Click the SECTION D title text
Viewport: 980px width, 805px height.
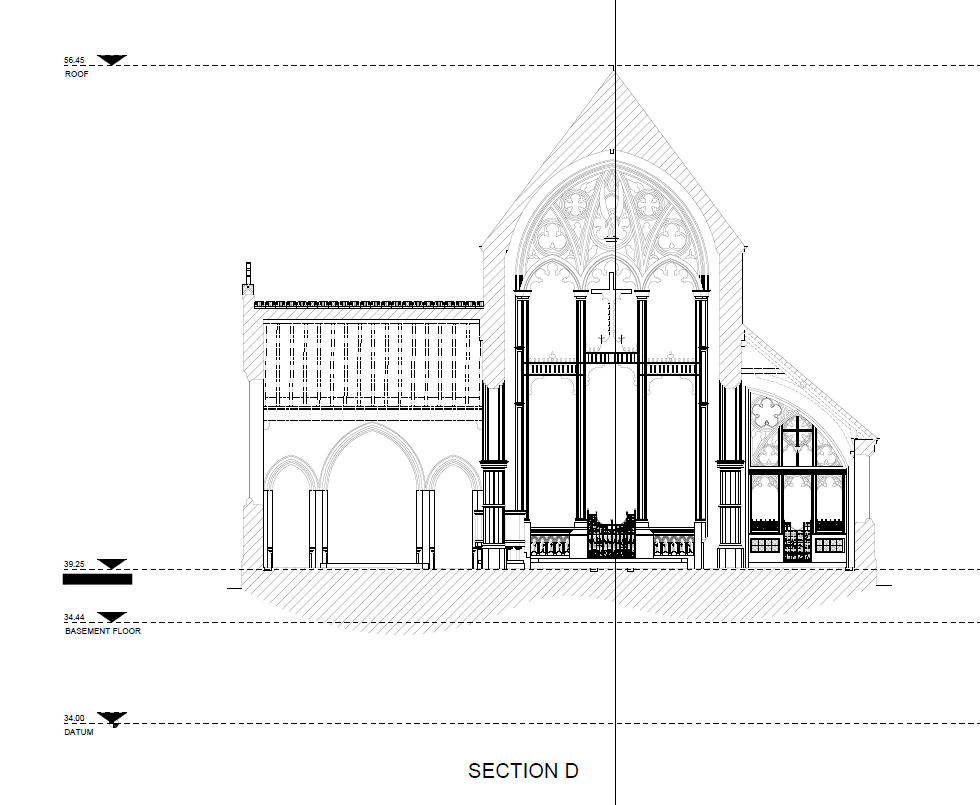click(x=523, y=771)
